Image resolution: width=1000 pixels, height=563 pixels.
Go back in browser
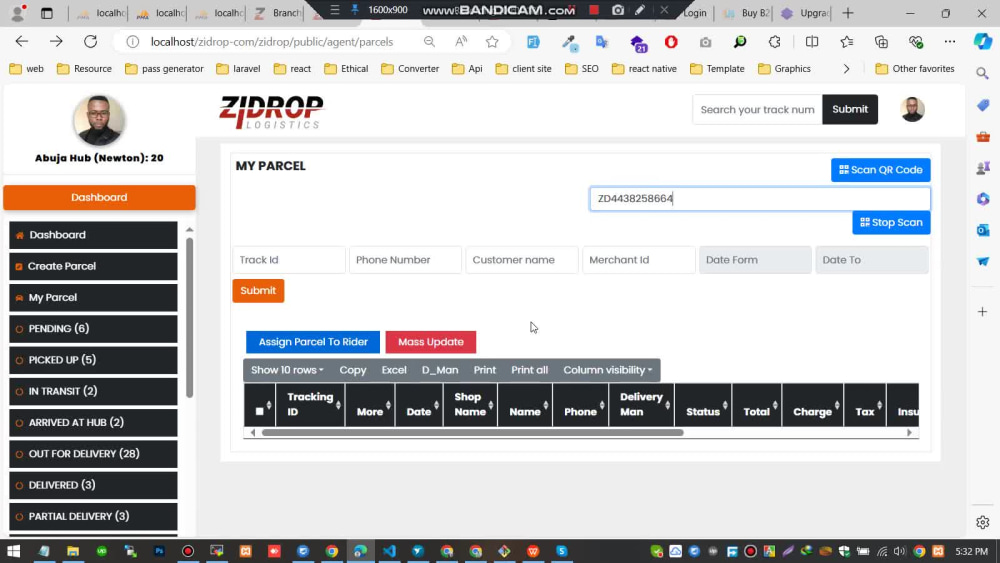pos(22,41)
